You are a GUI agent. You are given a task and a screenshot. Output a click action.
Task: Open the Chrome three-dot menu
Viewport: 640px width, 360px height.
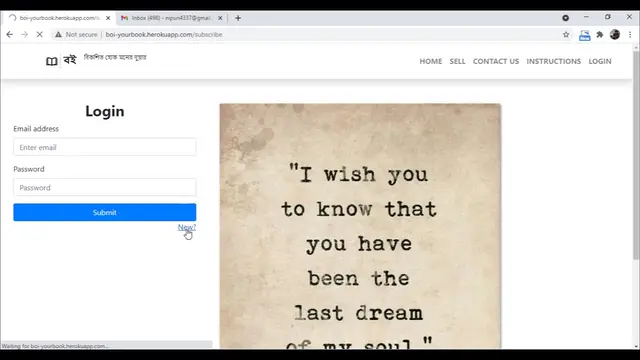pos(630,35)
